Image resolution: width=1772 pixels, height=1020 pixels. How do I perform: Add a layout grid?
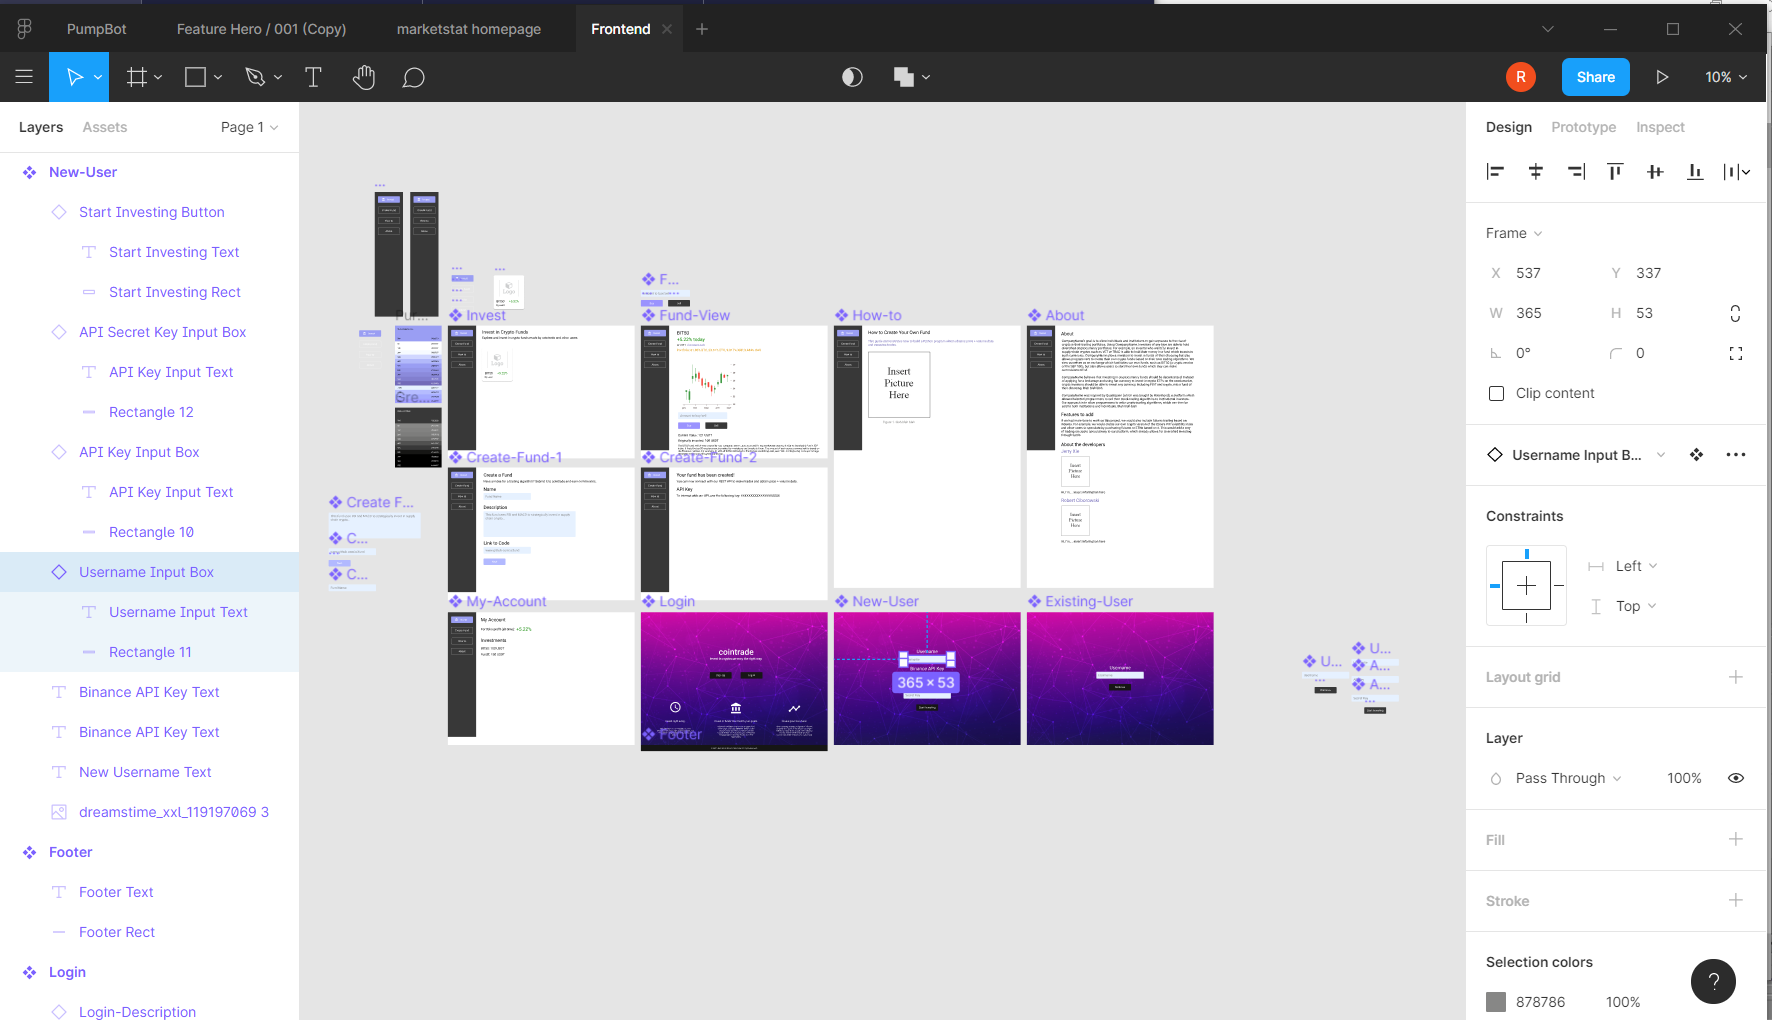[1735, 677]
